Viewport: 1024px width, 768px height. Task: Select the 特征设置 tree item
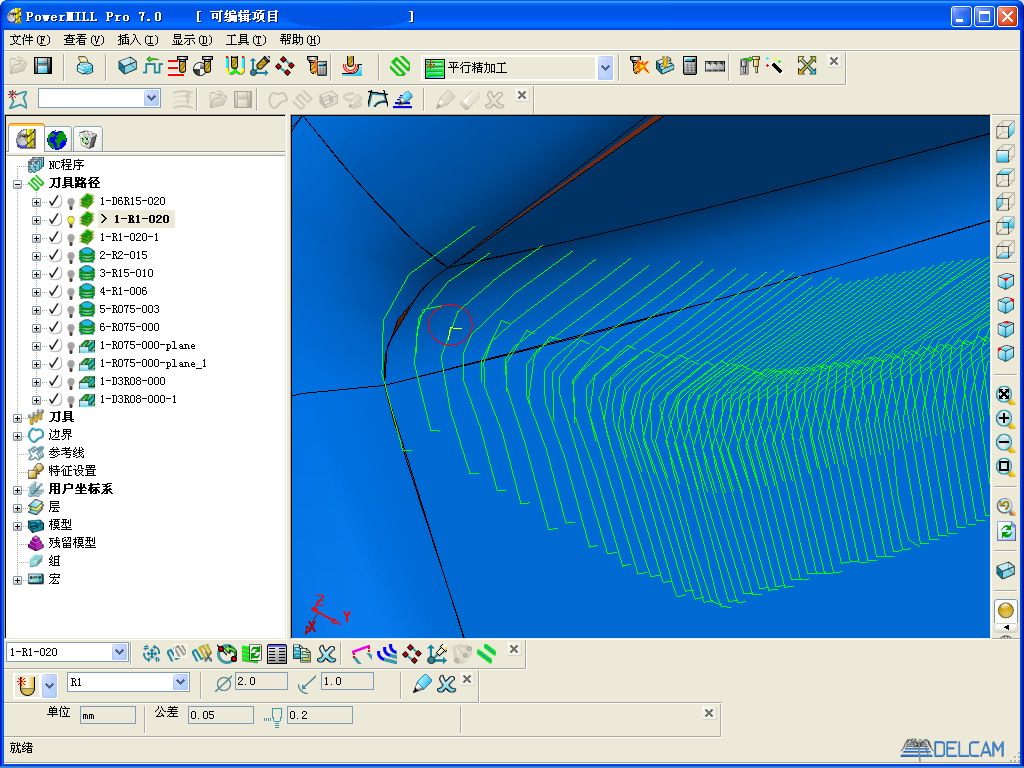click(x=72, y=472)
